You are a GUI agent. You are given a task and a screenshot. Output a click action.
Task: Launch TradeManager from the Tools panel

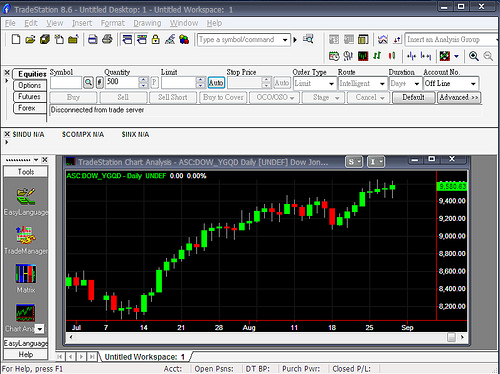coord(26,235)
